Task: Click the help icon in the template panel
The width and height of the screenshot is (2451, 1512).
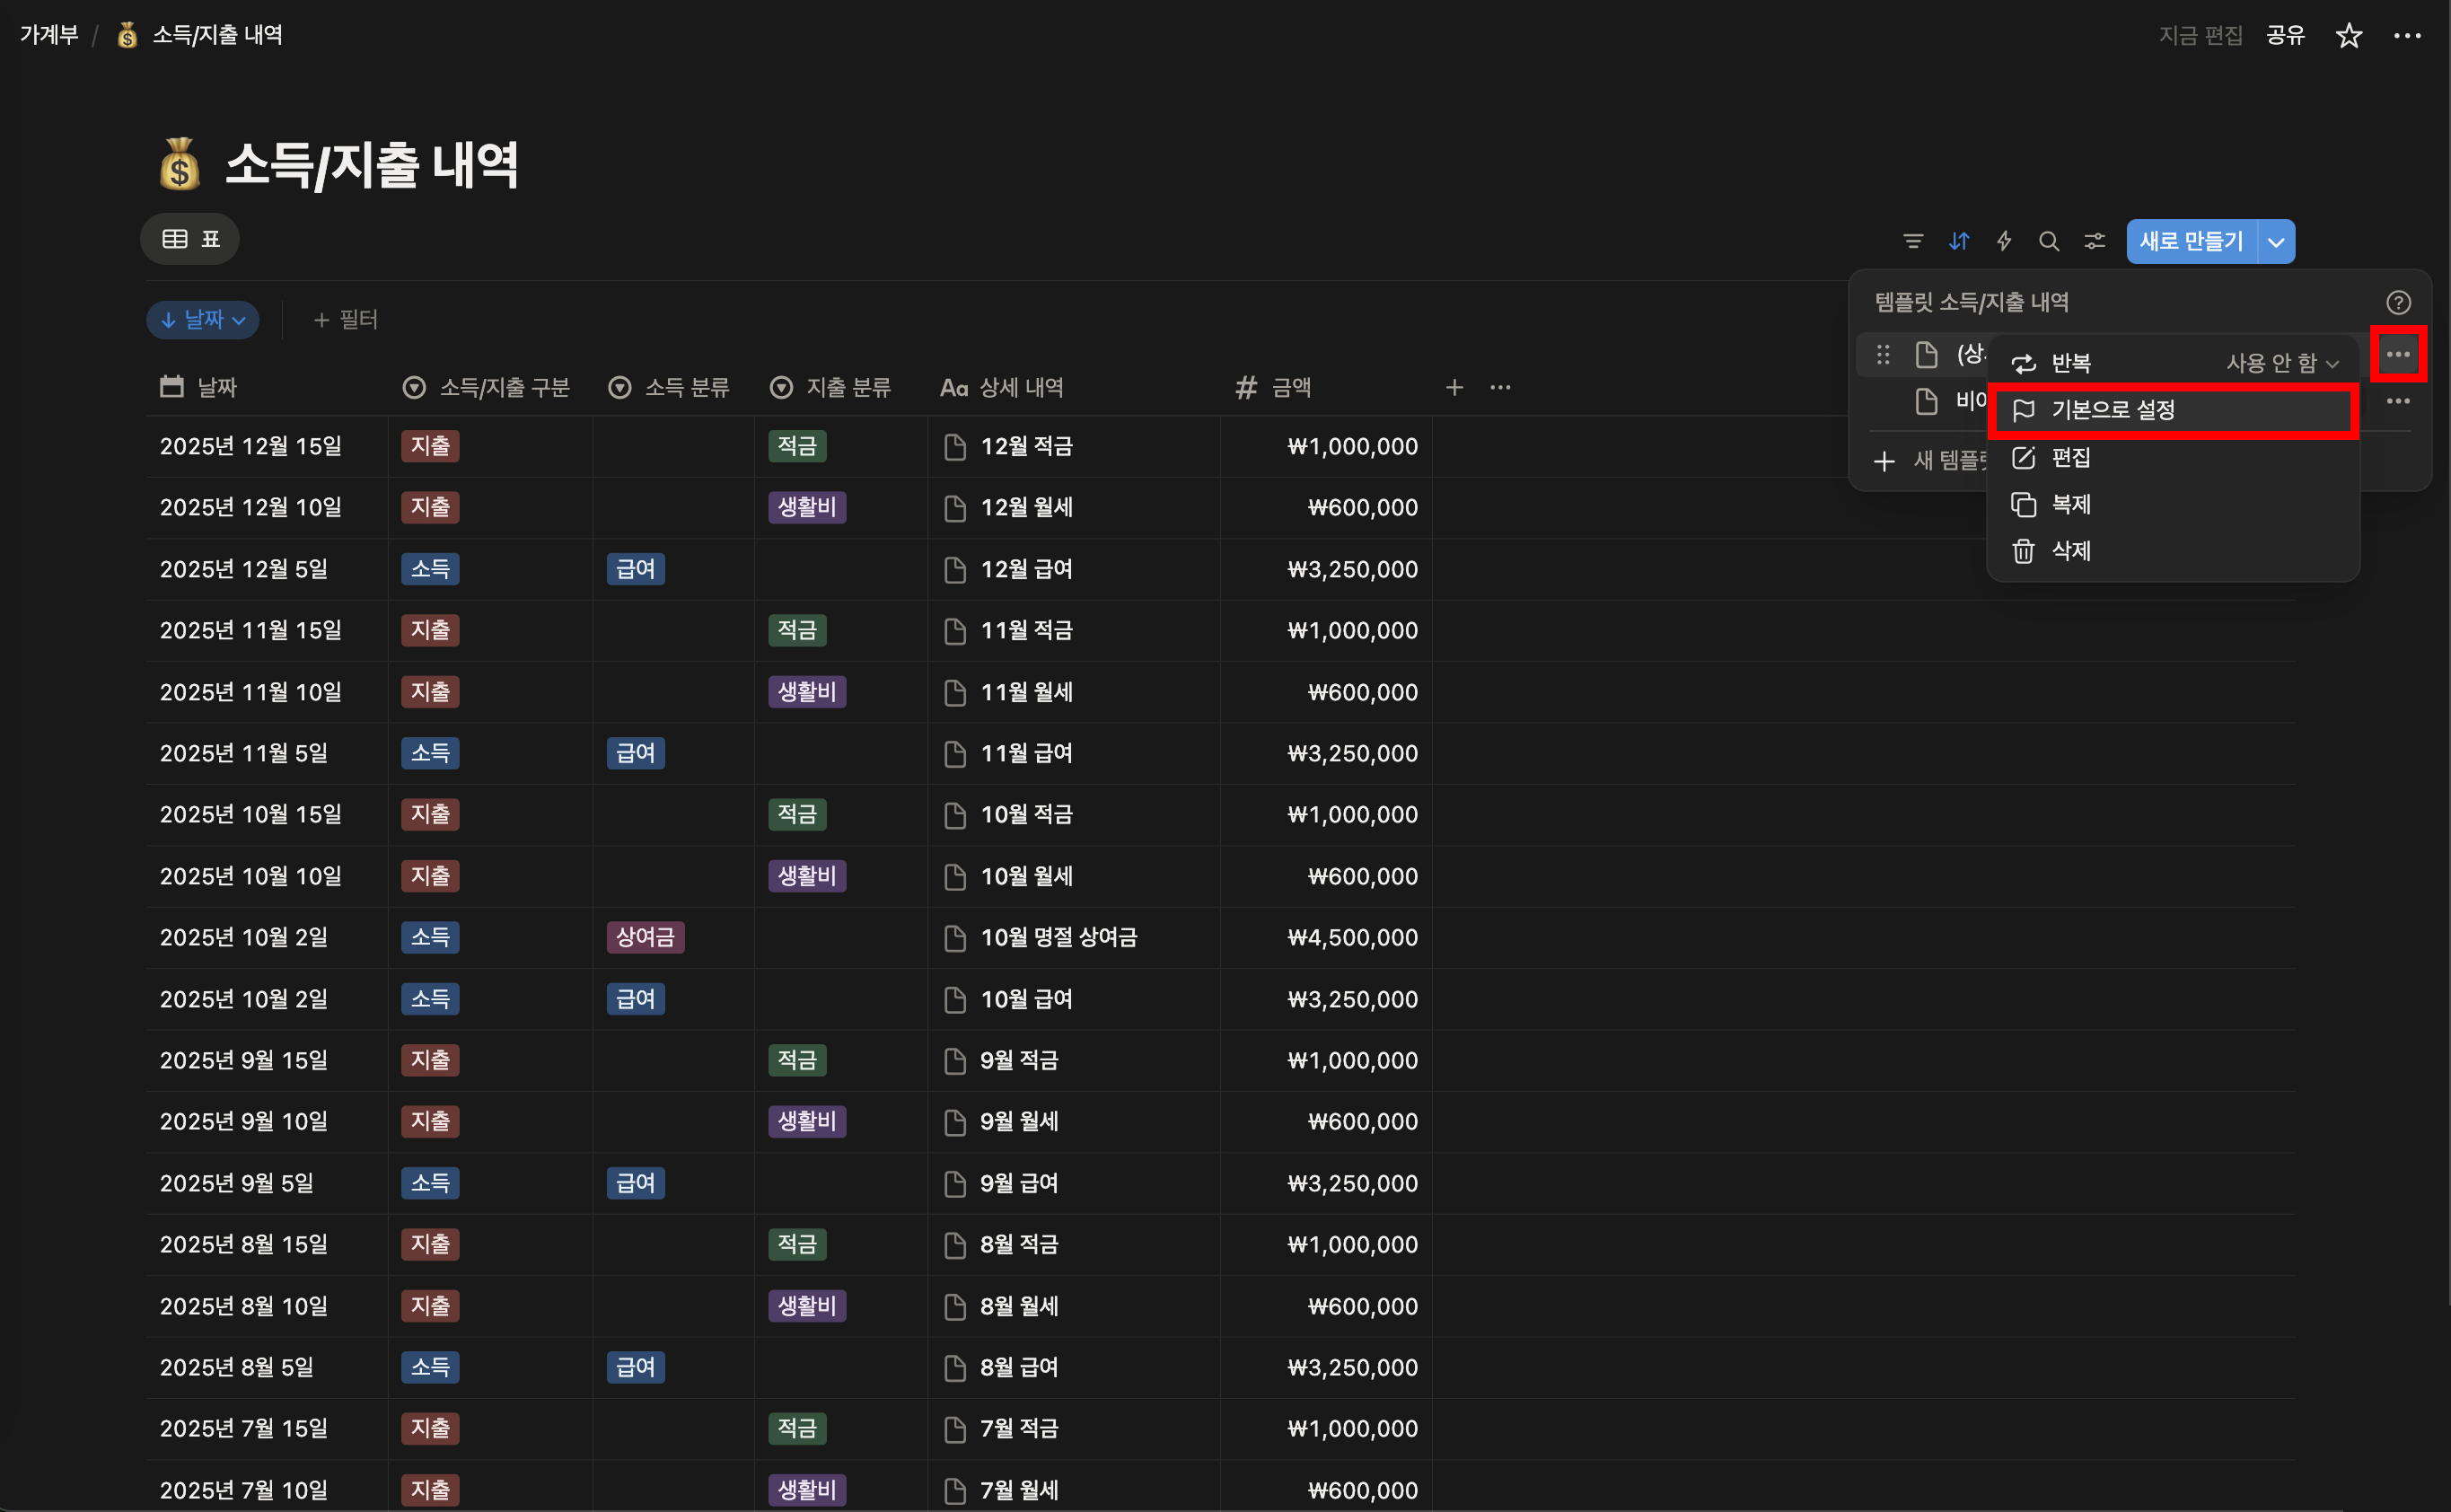Action: click(x=2397, y=302)
